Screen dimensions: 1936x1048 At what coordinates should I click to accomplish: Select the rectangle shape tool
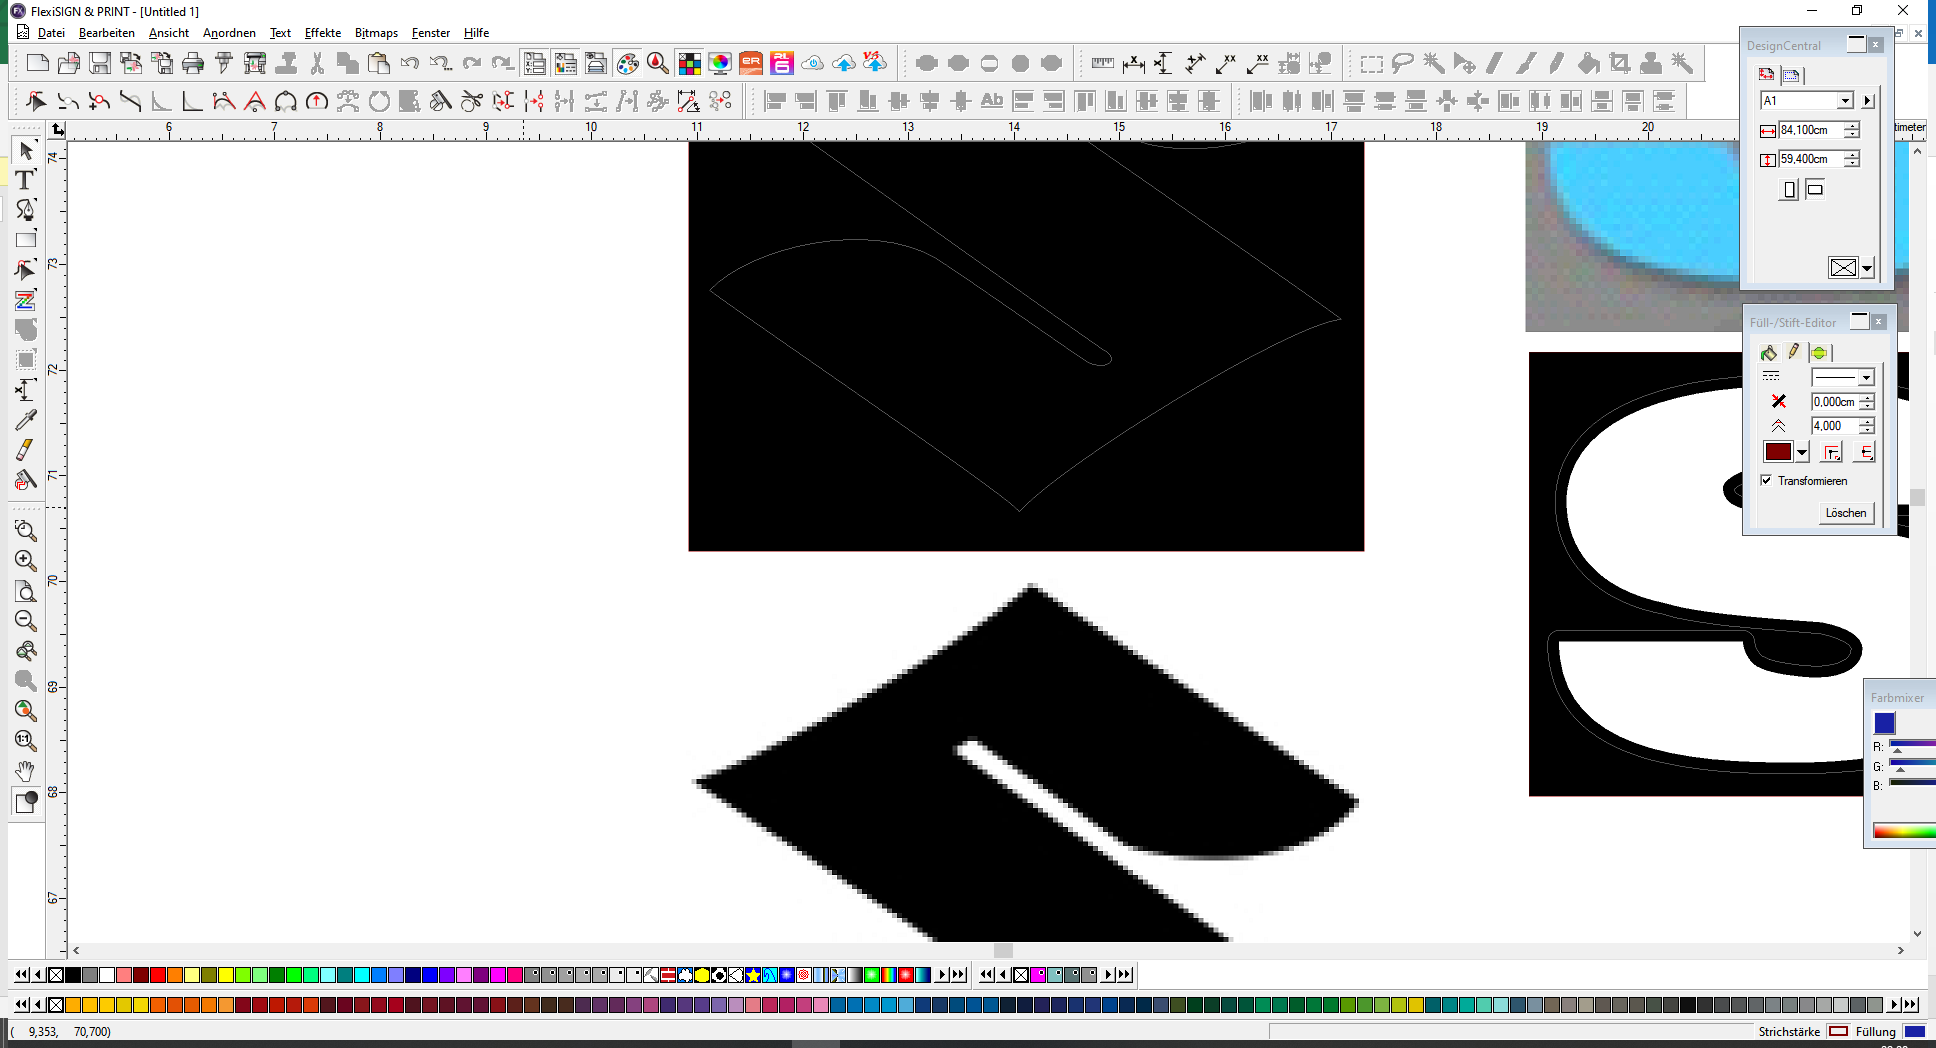click(x=26, y=240)
